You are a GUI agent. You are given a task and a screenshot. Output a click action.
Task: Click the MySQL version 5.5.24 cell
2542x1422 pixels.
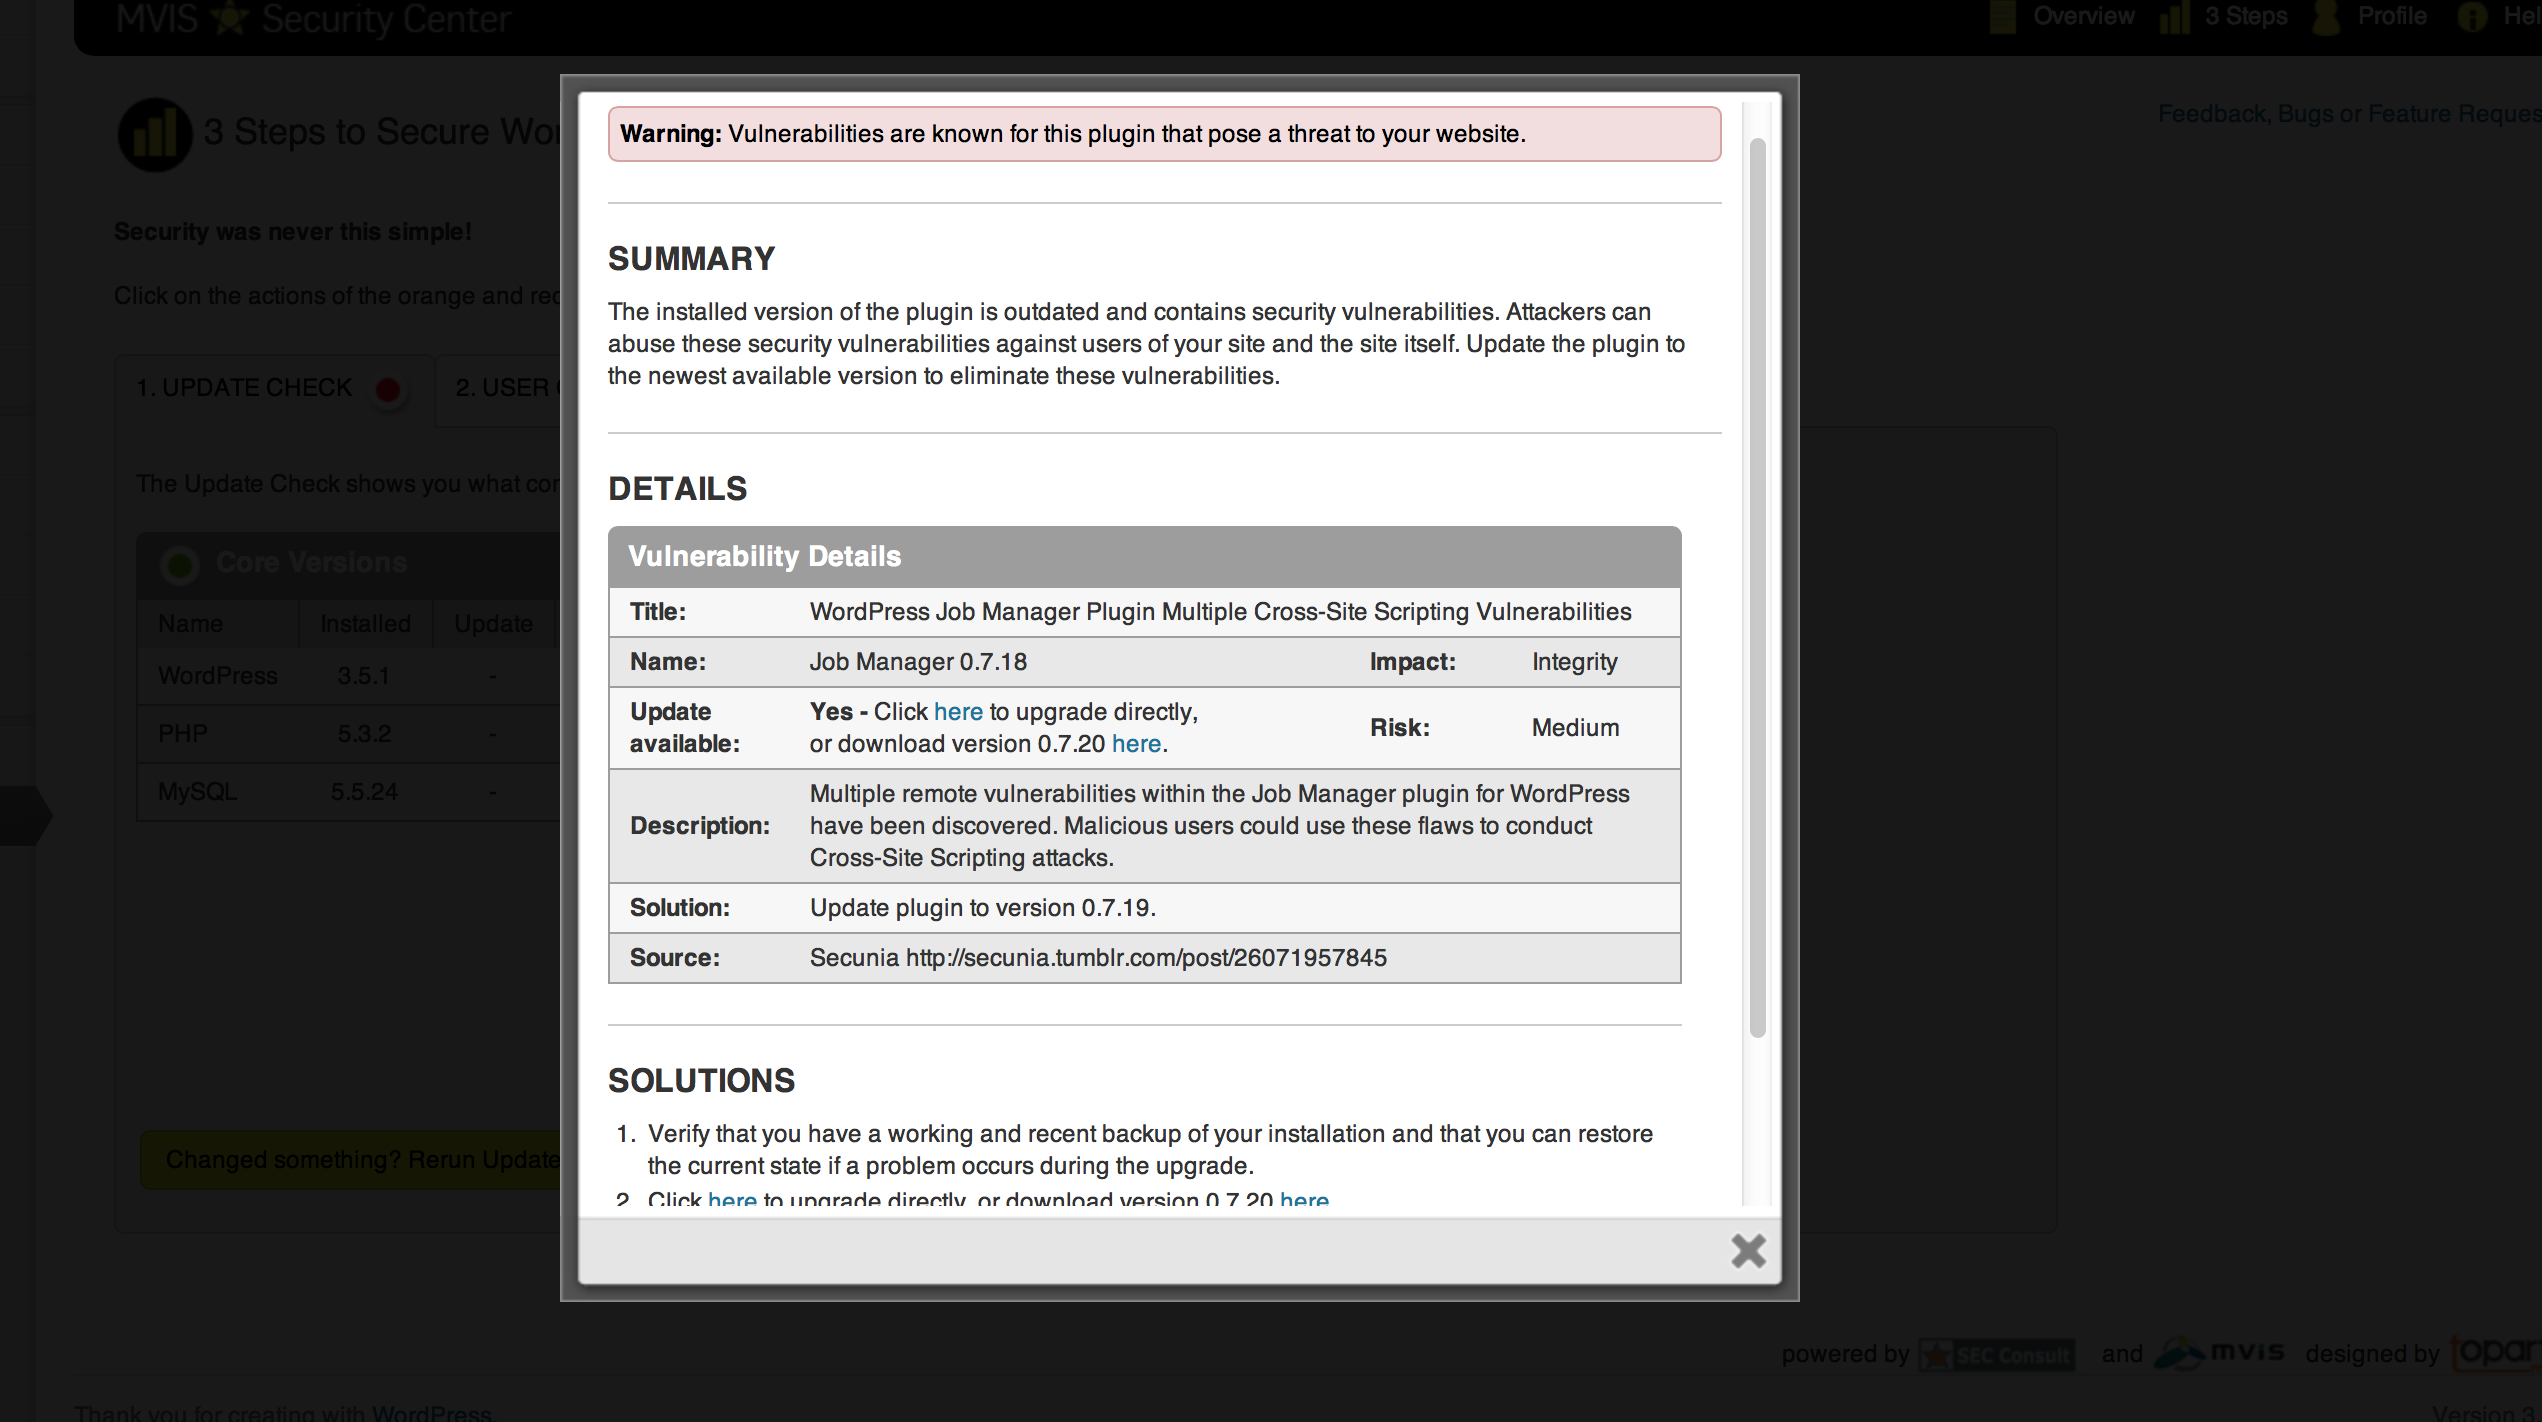pyautogui.click(x=364, y=792)
